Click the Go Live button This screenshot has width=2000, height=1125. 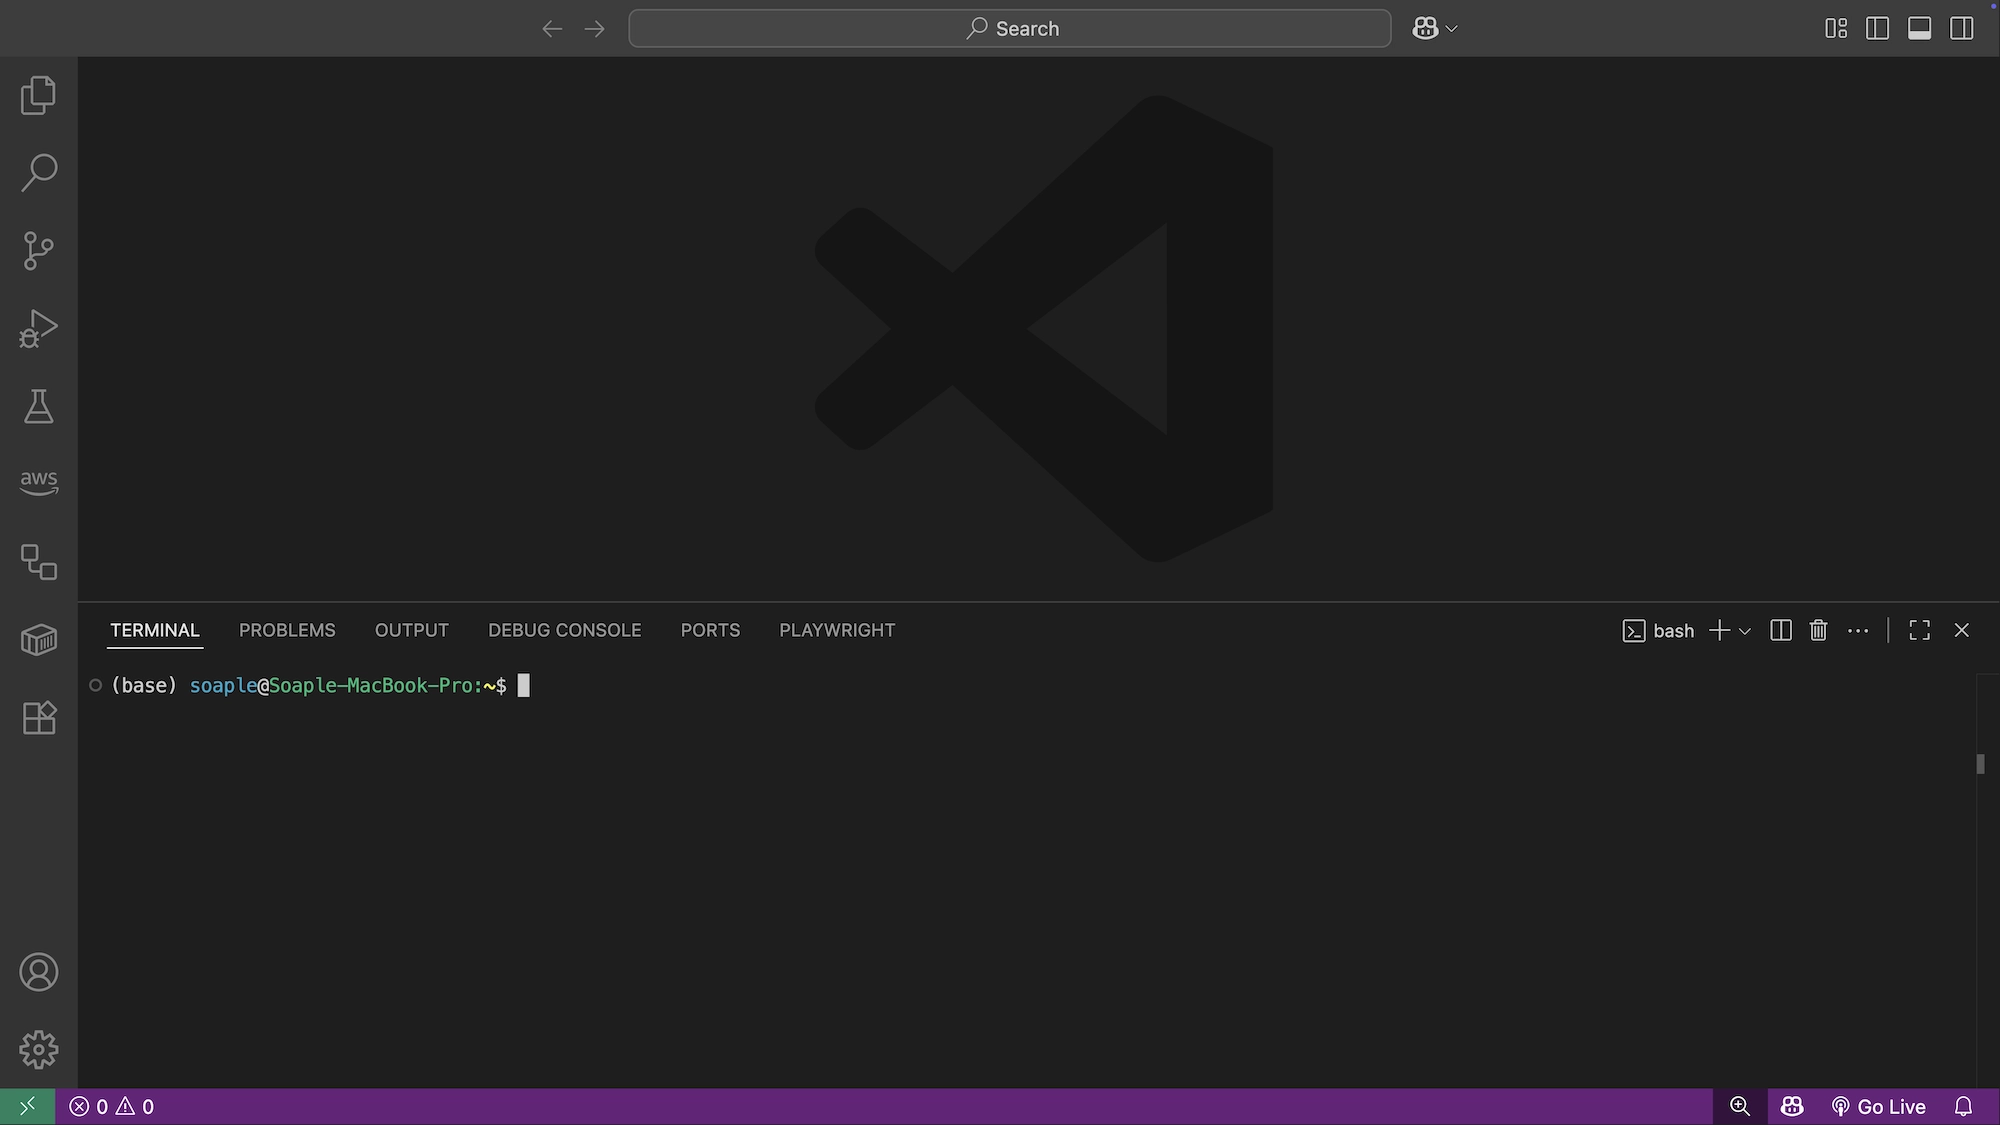click(1879, 1106)
